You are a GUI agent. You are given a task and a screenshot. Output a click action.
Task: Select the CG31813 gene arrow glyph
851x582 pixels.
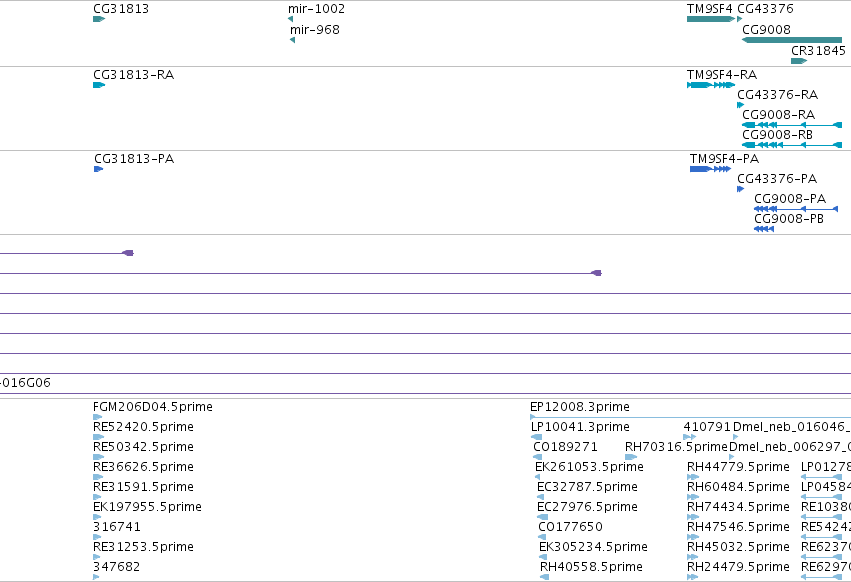tap(99, 19)
